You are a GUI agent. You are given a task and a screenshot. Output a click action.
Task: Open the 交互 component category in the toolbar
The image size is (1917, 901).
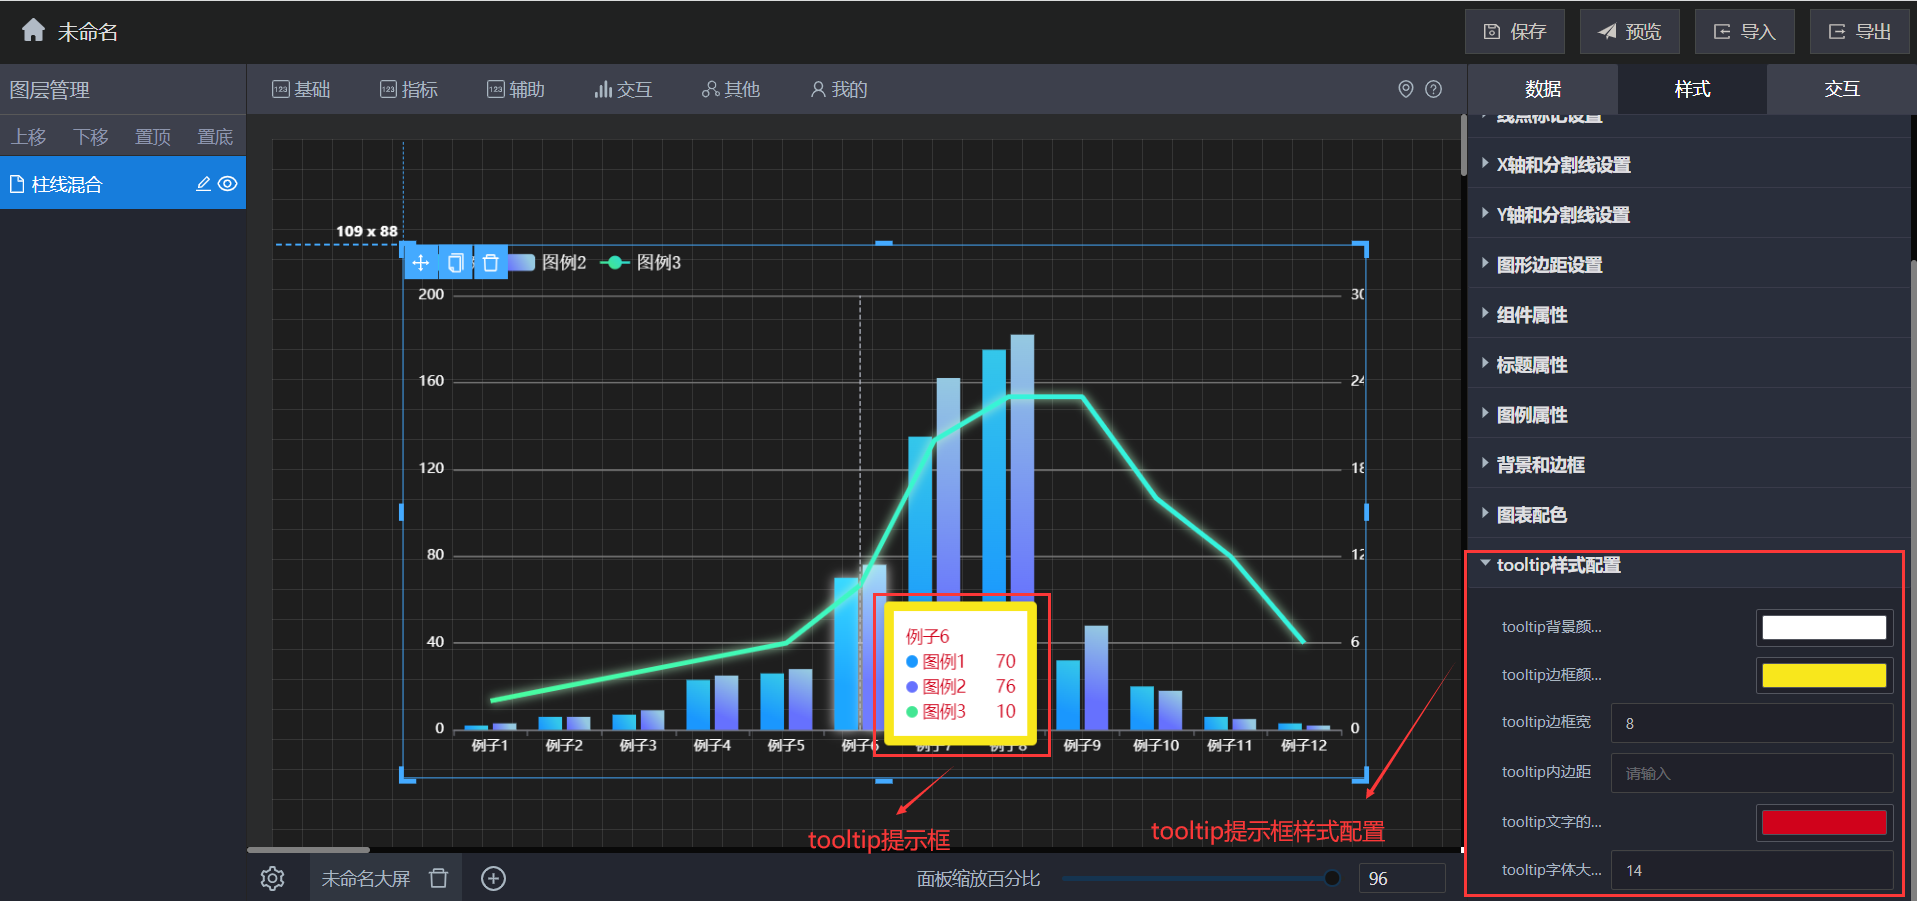pos(623,89)
